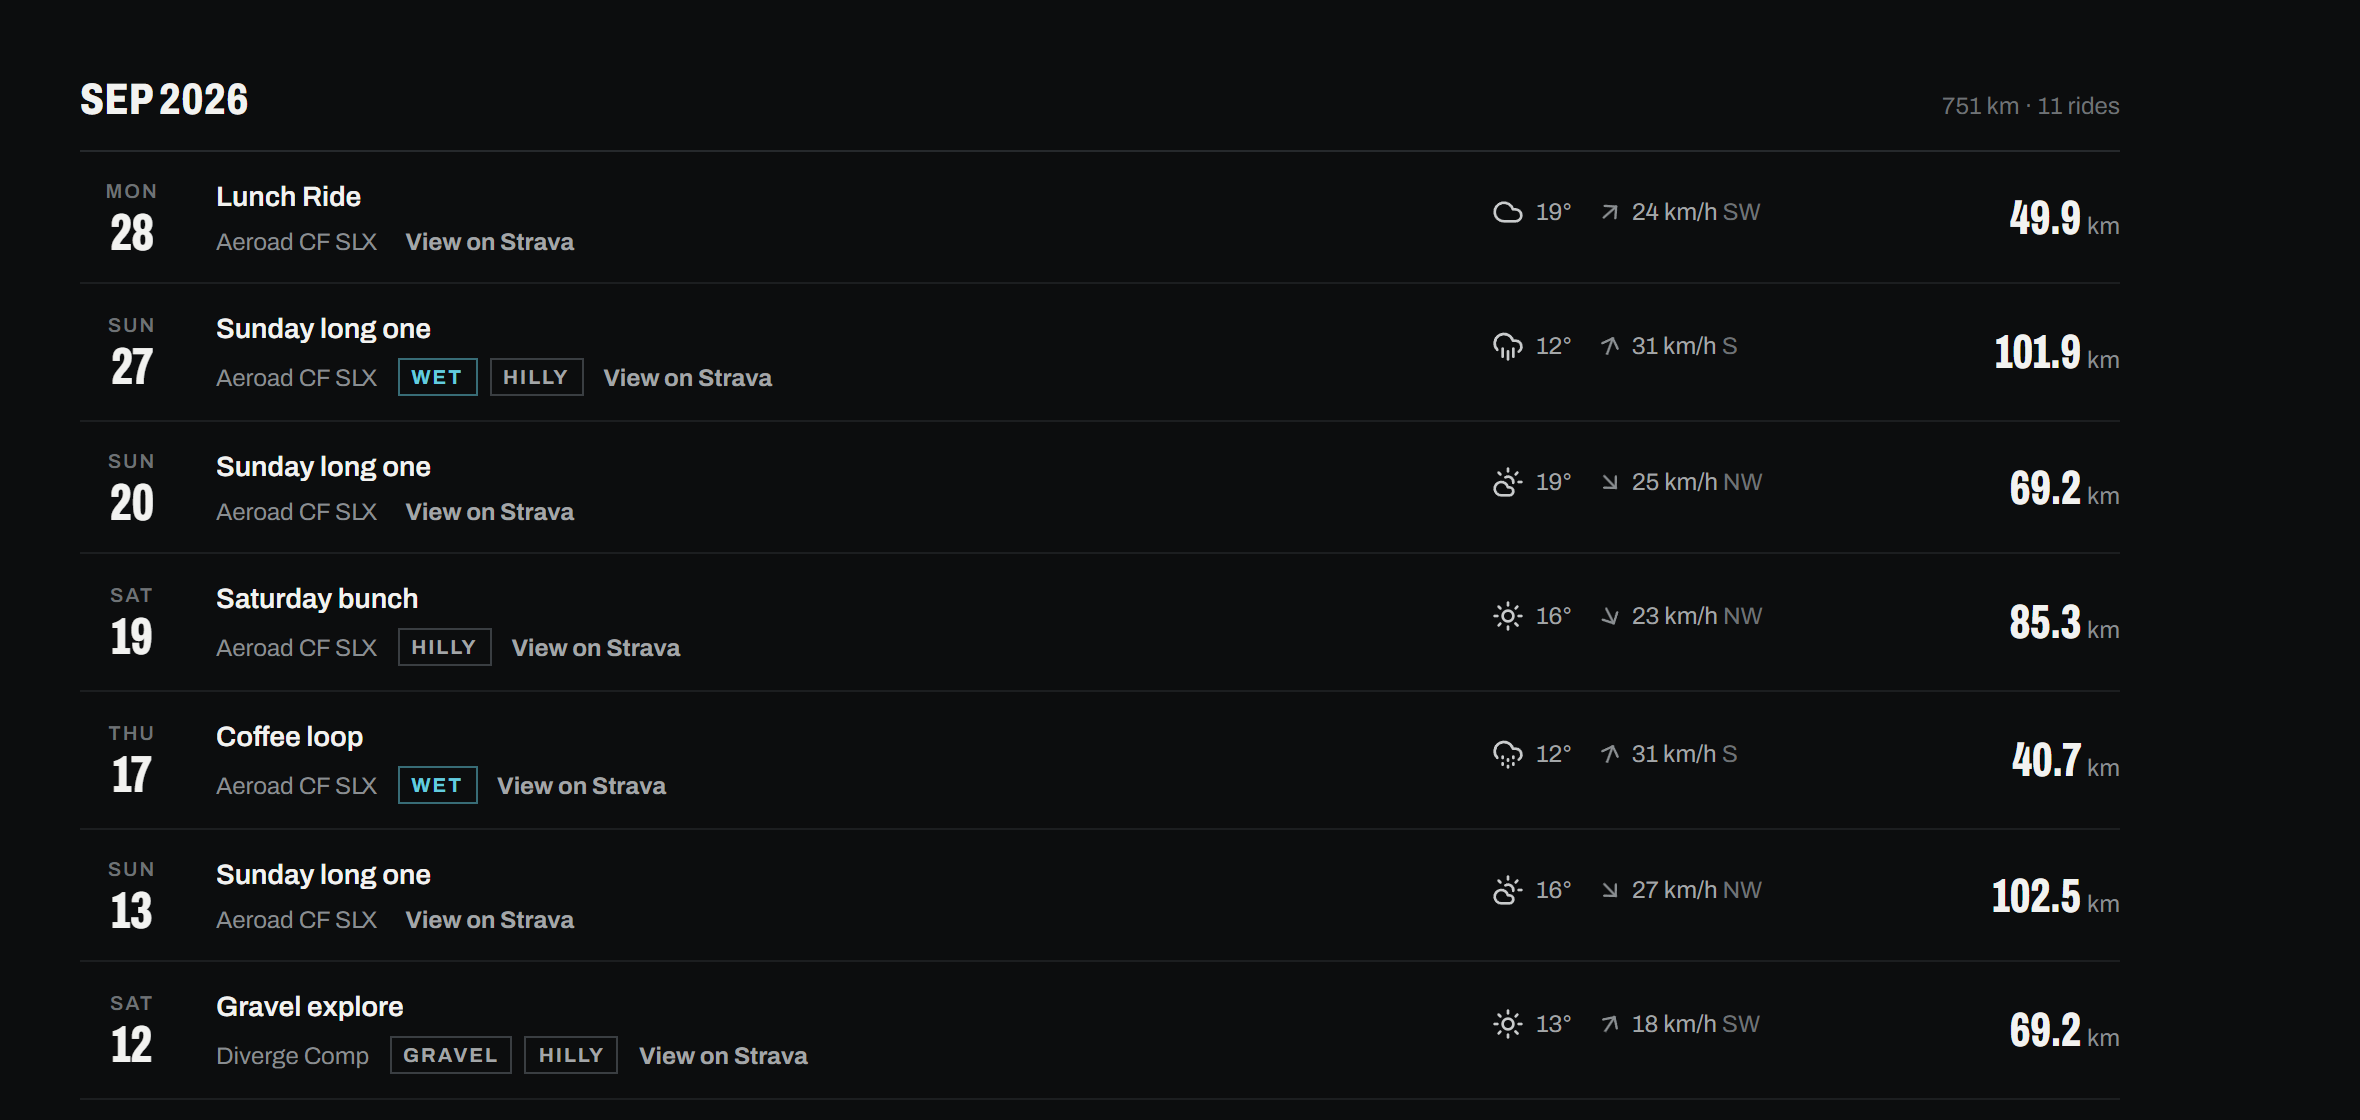Viewport: 2360px width, 1120px height.
Task: Click the cloudy weather icon for Lunch Ride
Action: click(1507, 212)
